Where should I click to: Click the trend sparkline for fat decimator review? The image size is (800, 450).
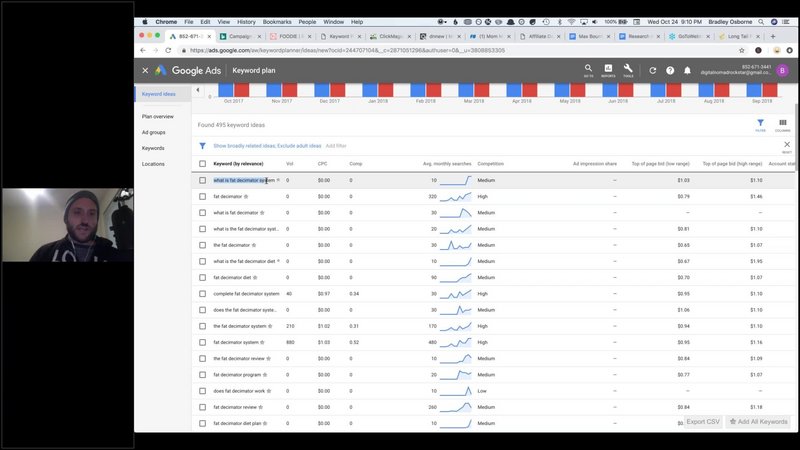pyautogui.click(x=455, y=407)
